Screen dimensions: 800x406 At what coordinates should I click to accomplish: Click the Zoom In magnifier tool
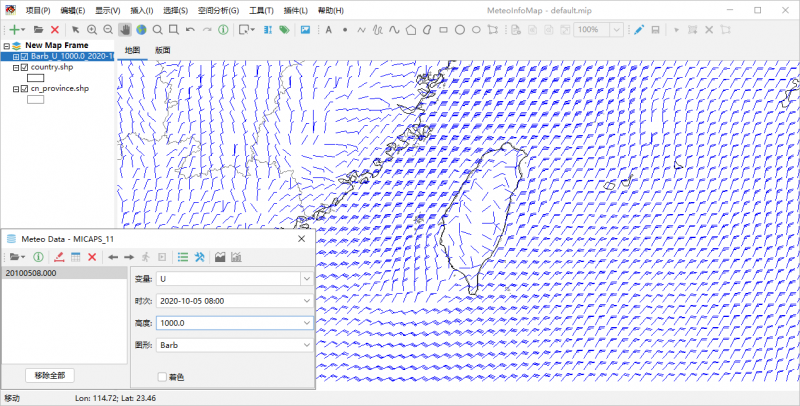[x=92, y=30]
